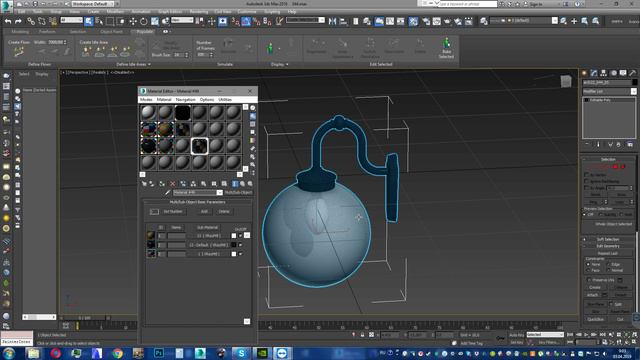Click Get Material in Material Editor

point(144,184)
